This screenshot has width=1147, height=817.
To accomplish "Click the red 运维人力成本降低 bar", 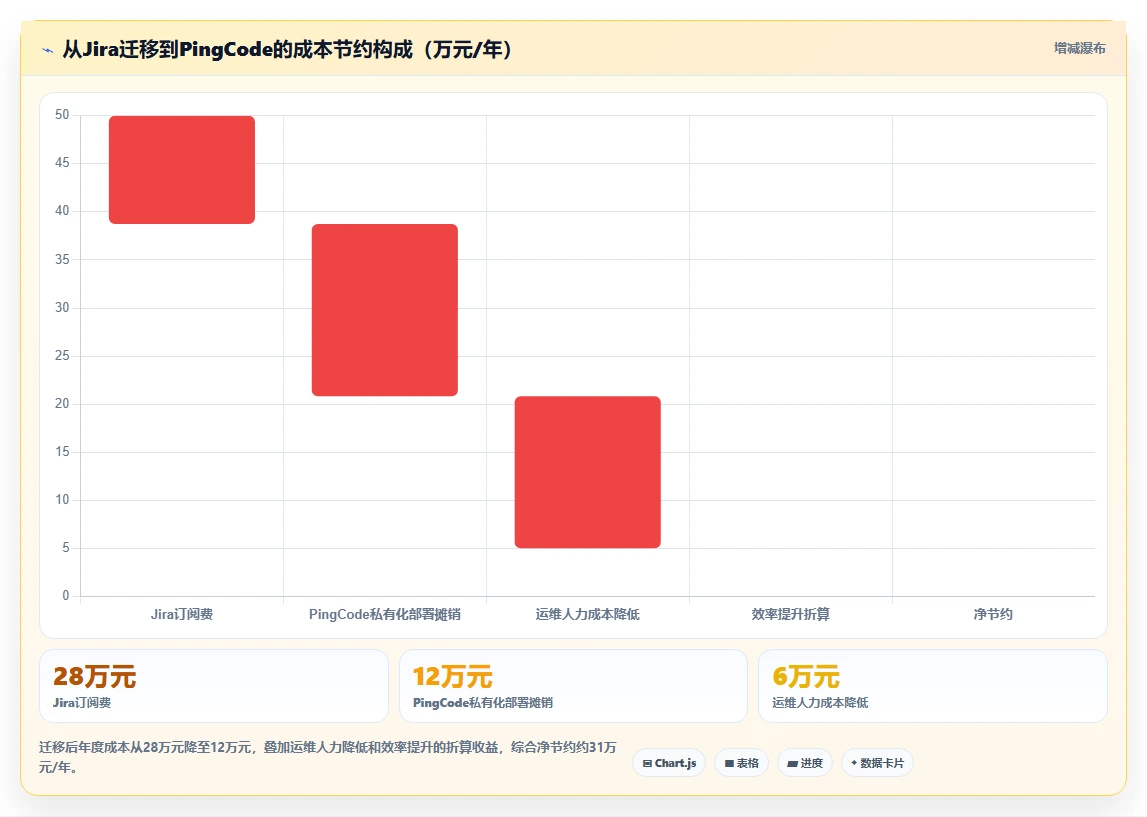I will point(587,472).
